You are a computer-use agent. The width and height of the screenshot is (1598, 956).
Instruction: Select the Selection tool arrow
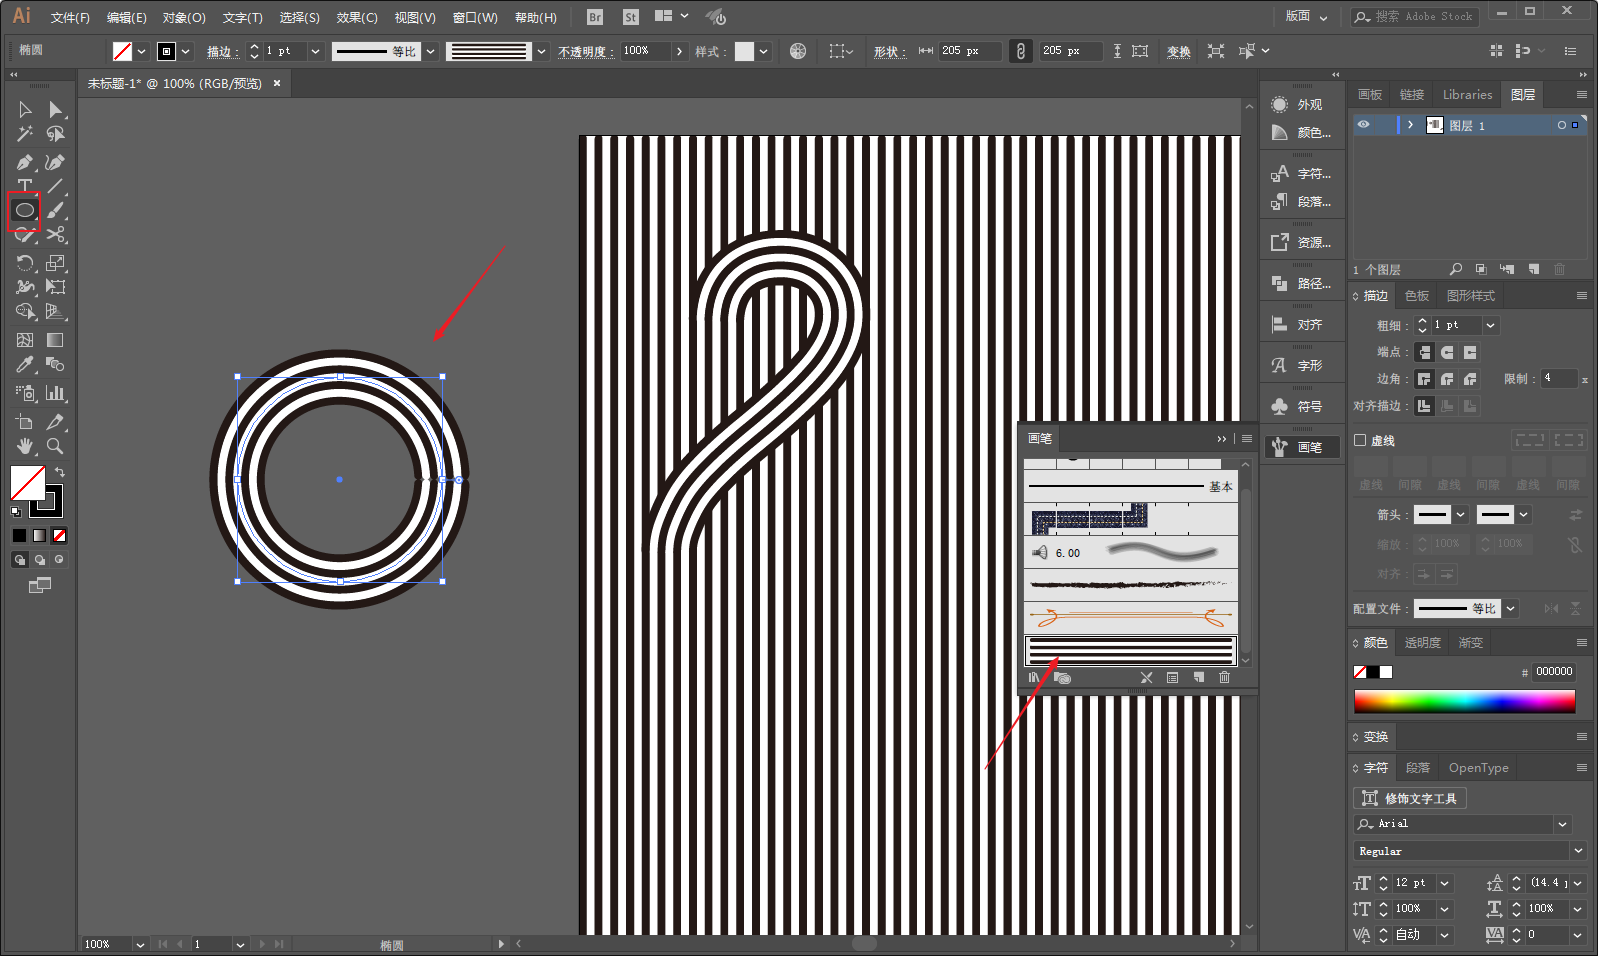(25, 110)
